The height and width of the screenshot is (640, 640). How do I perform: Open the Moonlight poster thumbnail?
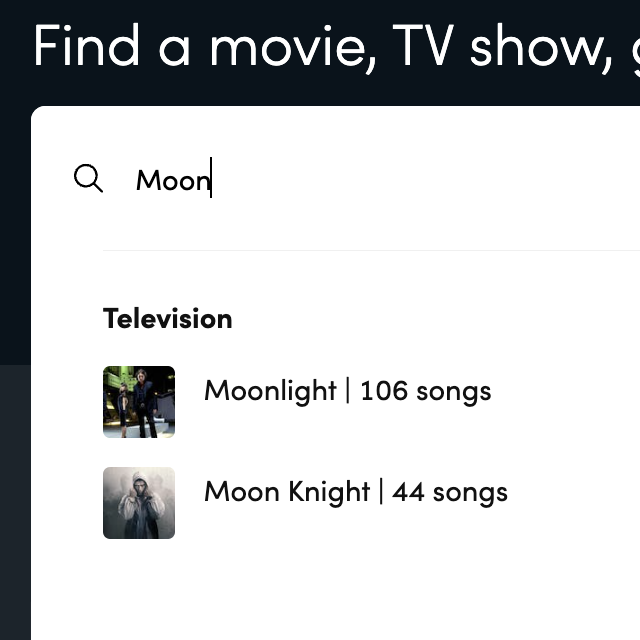pos(139,402)
